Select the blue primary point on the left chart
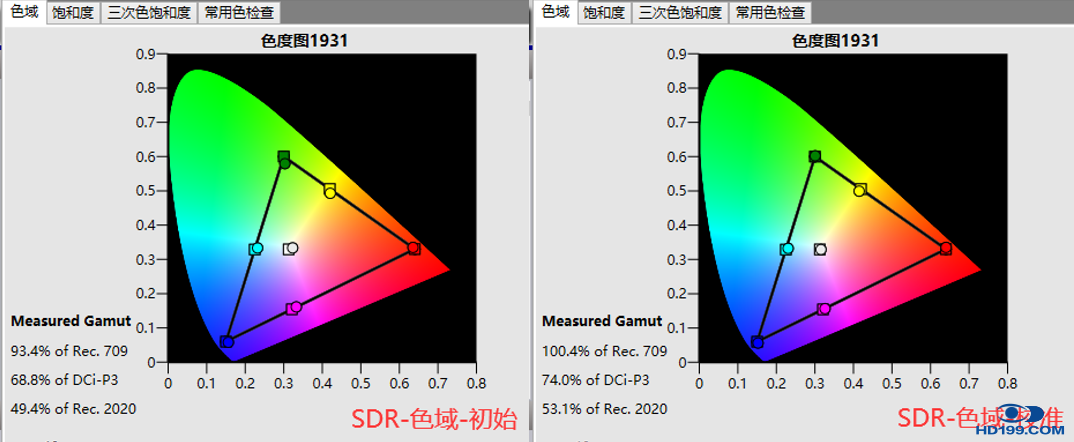The height and width of the screenshot is (442, 1074). coord(227,342)
